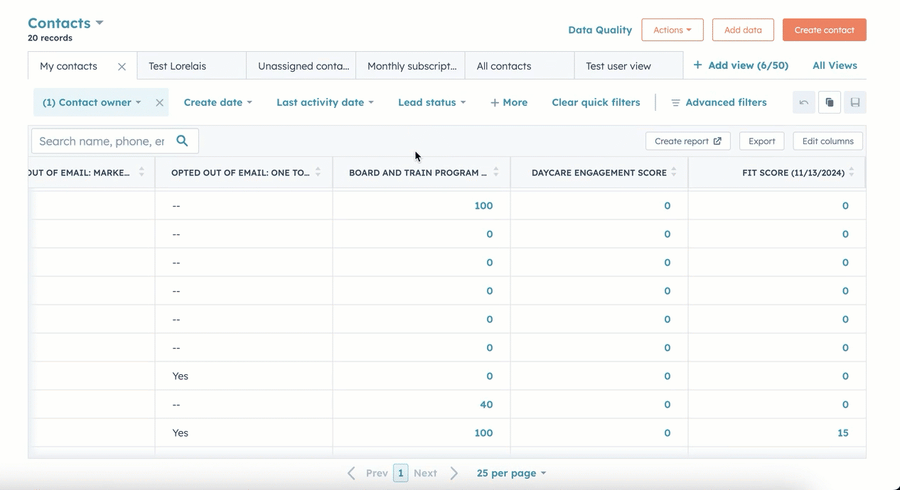The image size is (900, 490).
Task: Click the Add data button
Action: (743, 30)
